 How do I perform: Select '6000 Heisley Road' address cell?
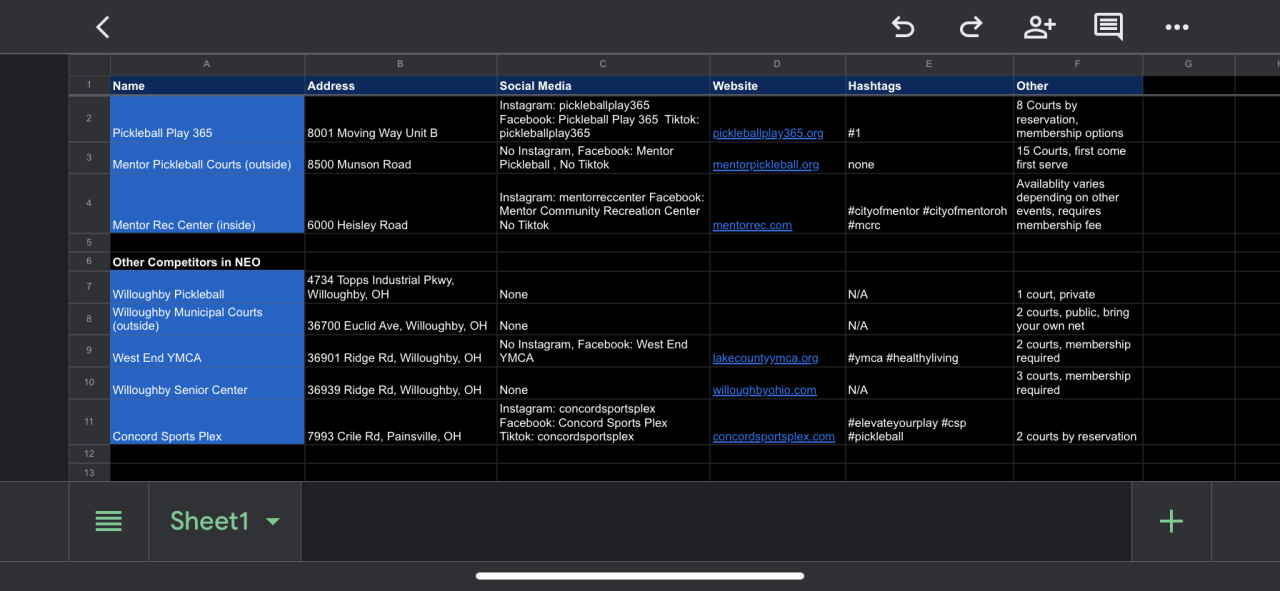401,204
